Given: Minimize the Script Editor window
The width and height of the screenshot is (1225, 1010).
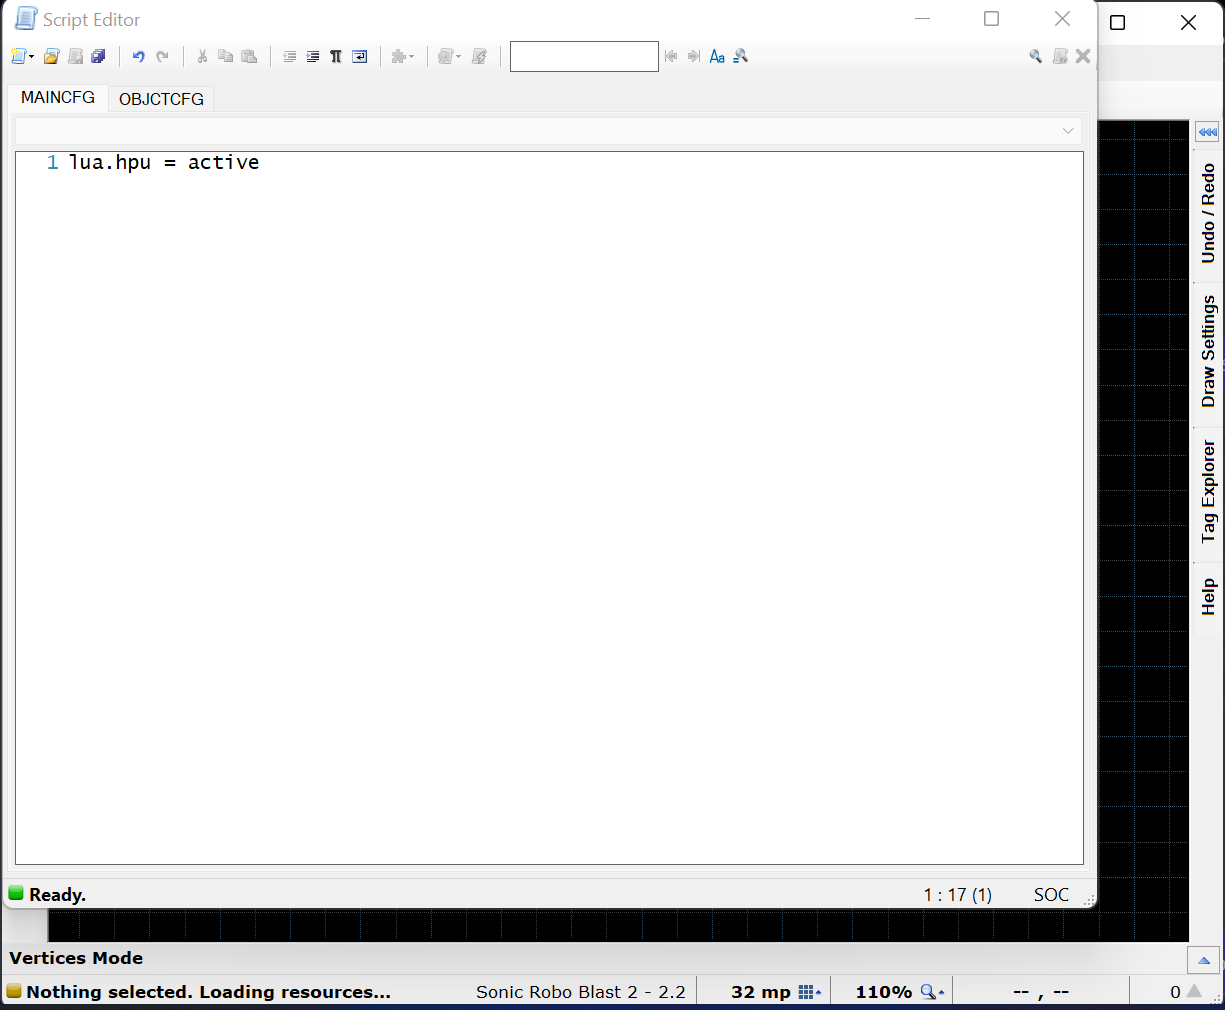Looking at the screenshot, I should (922, 19).
